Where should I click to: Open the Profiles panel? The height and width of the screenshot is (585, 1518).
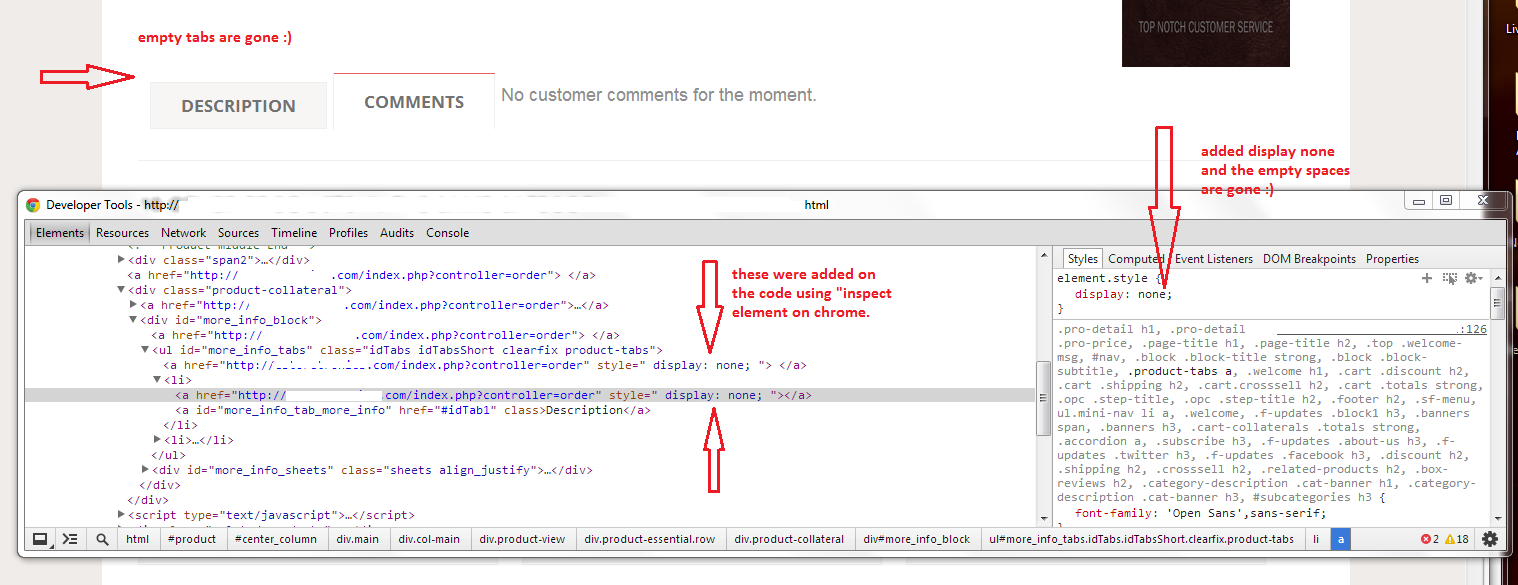coord(349,233)
